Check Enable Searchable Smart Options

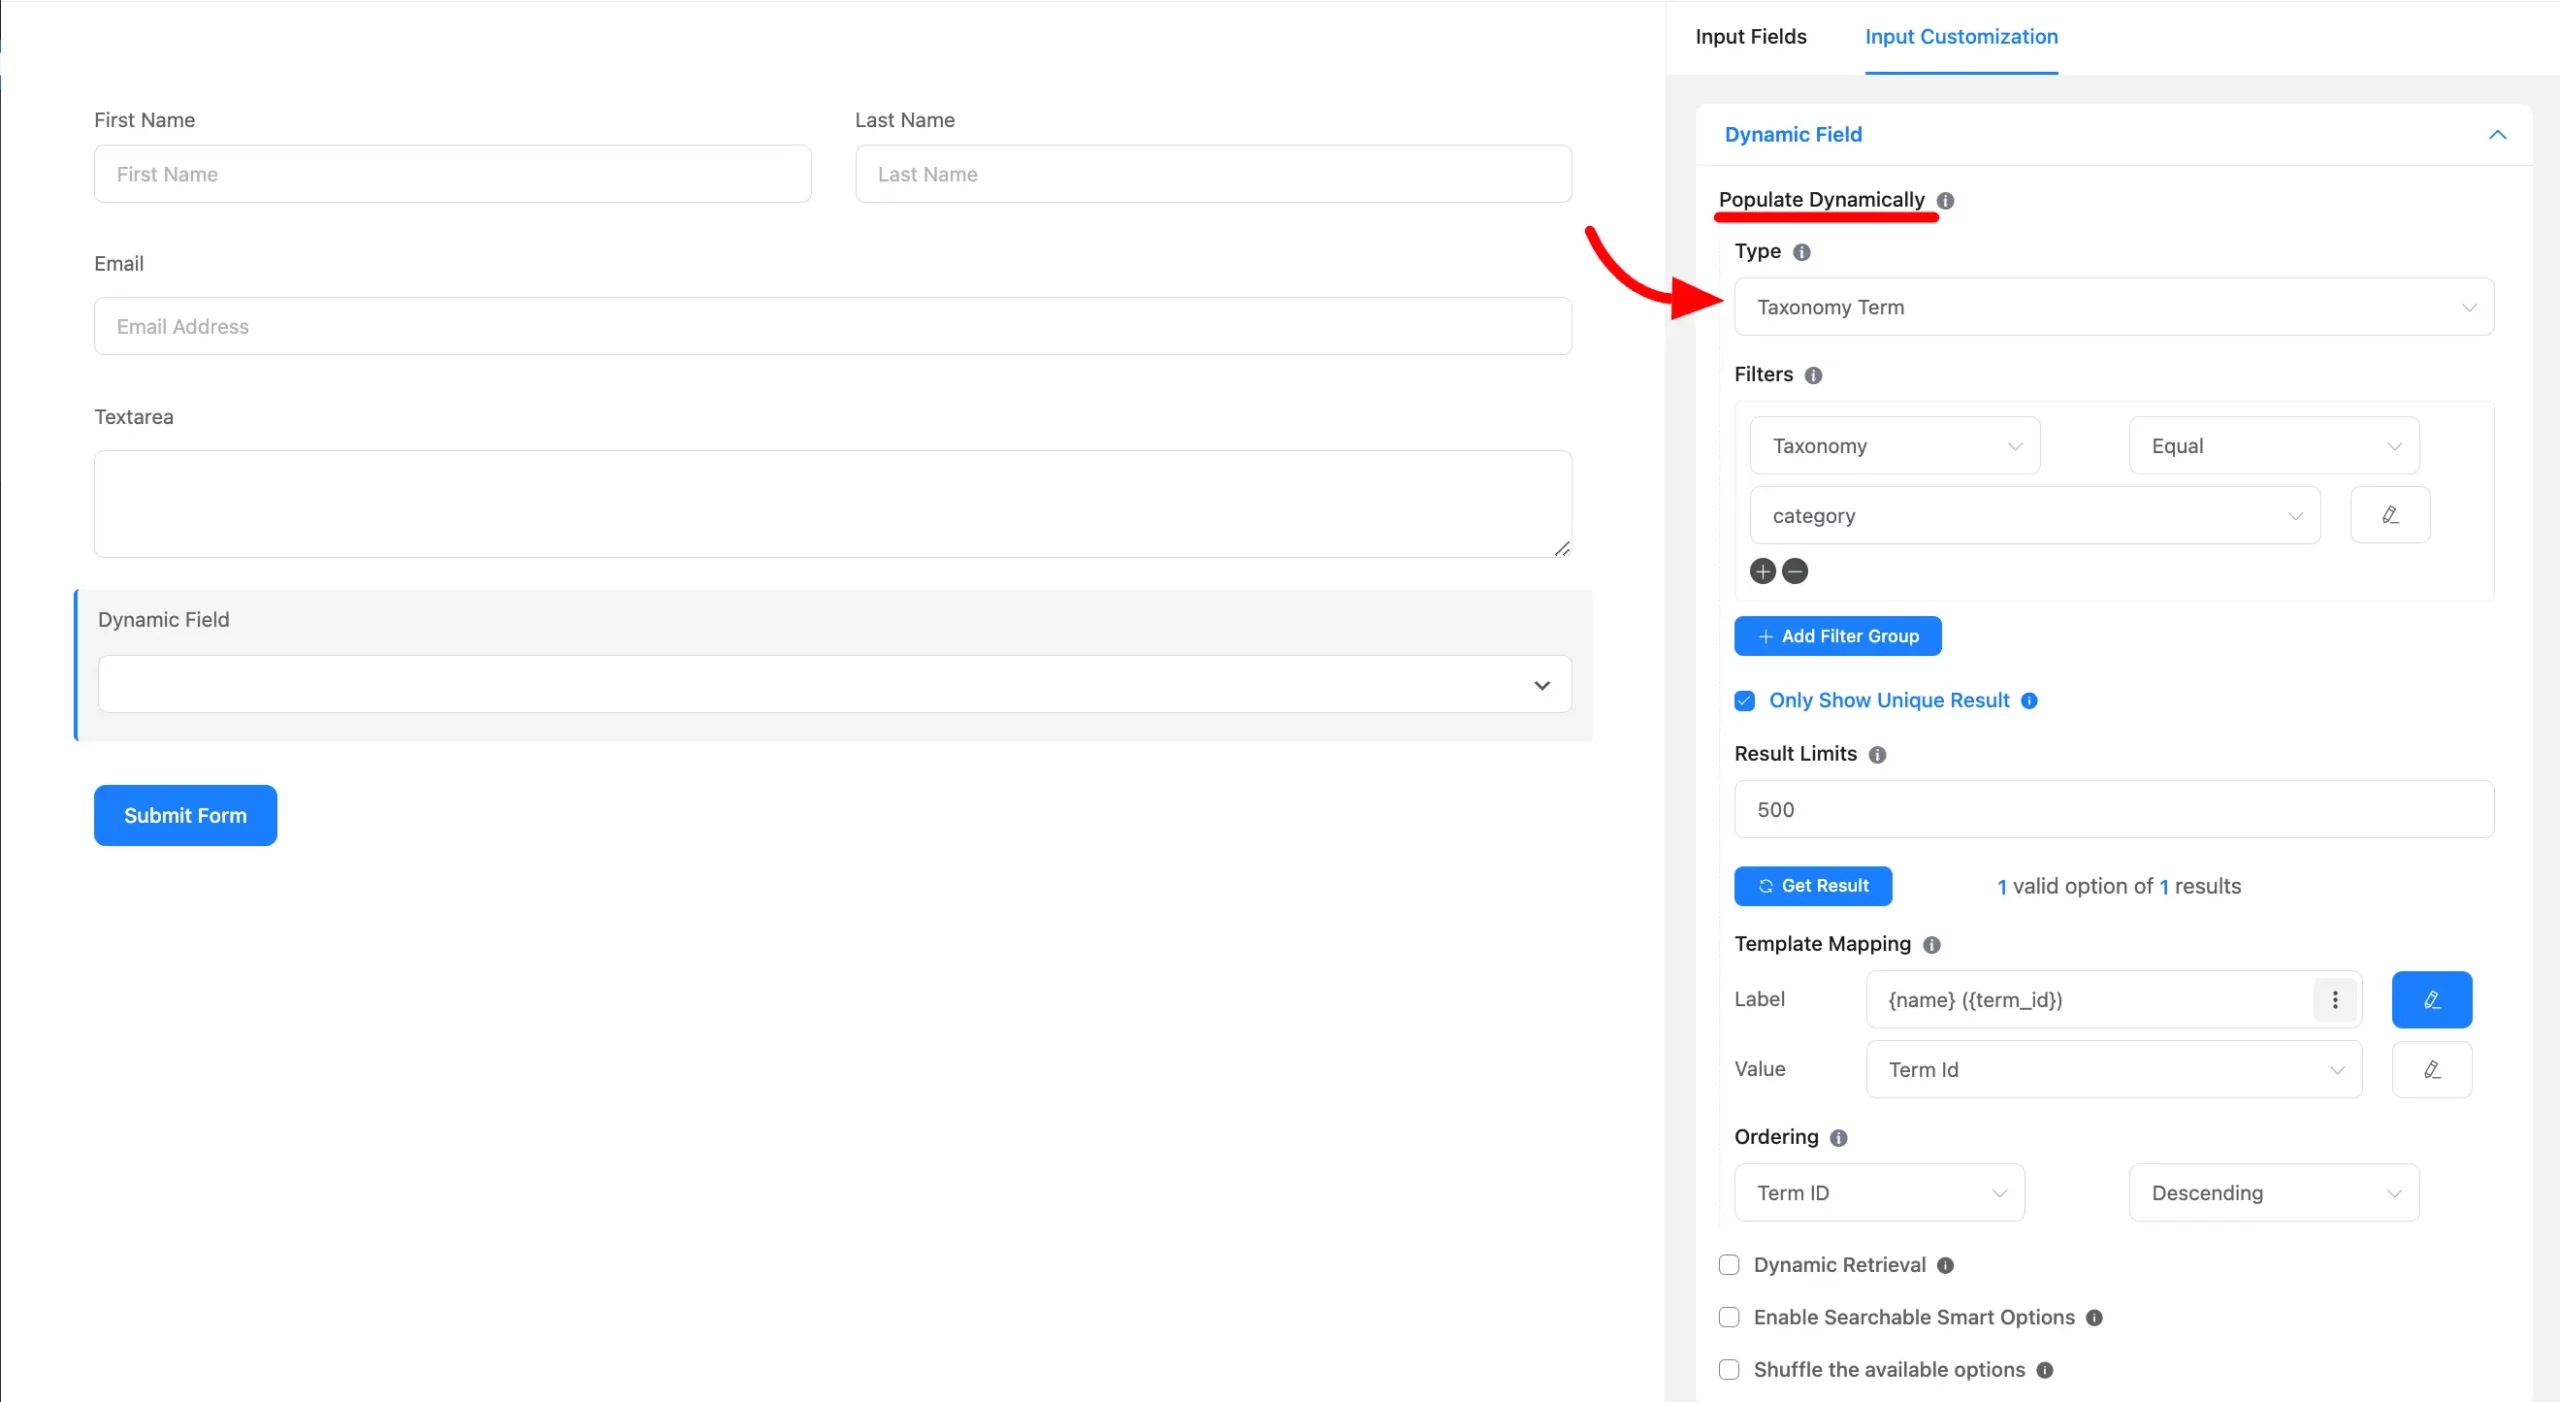(1727, 1317)
